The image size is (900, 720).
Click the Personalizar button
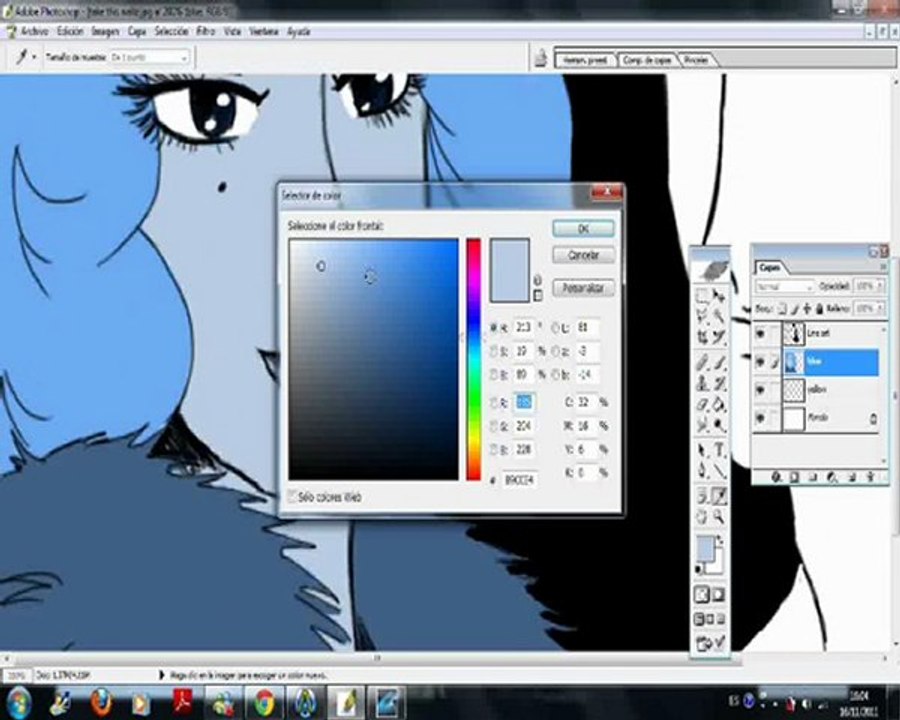click(x=583, y=288)
